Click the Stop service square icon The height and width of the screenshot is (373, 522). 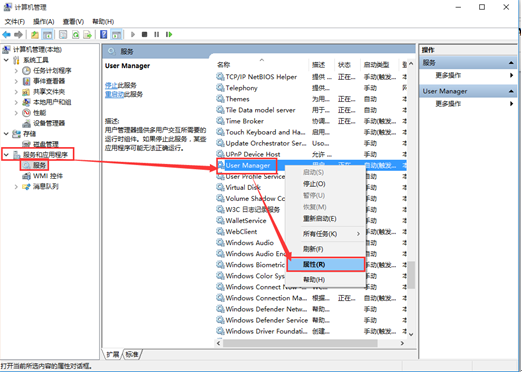144,34
